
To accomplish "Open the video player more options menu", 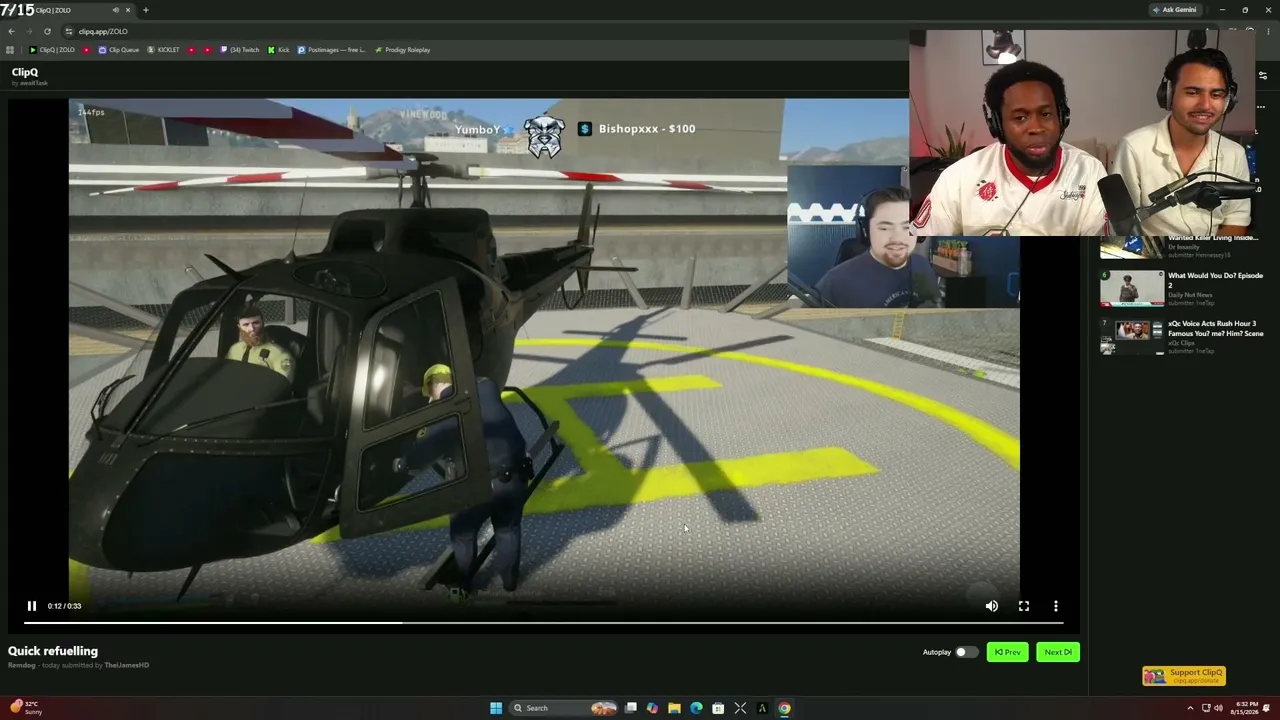I will (1056, 606).
